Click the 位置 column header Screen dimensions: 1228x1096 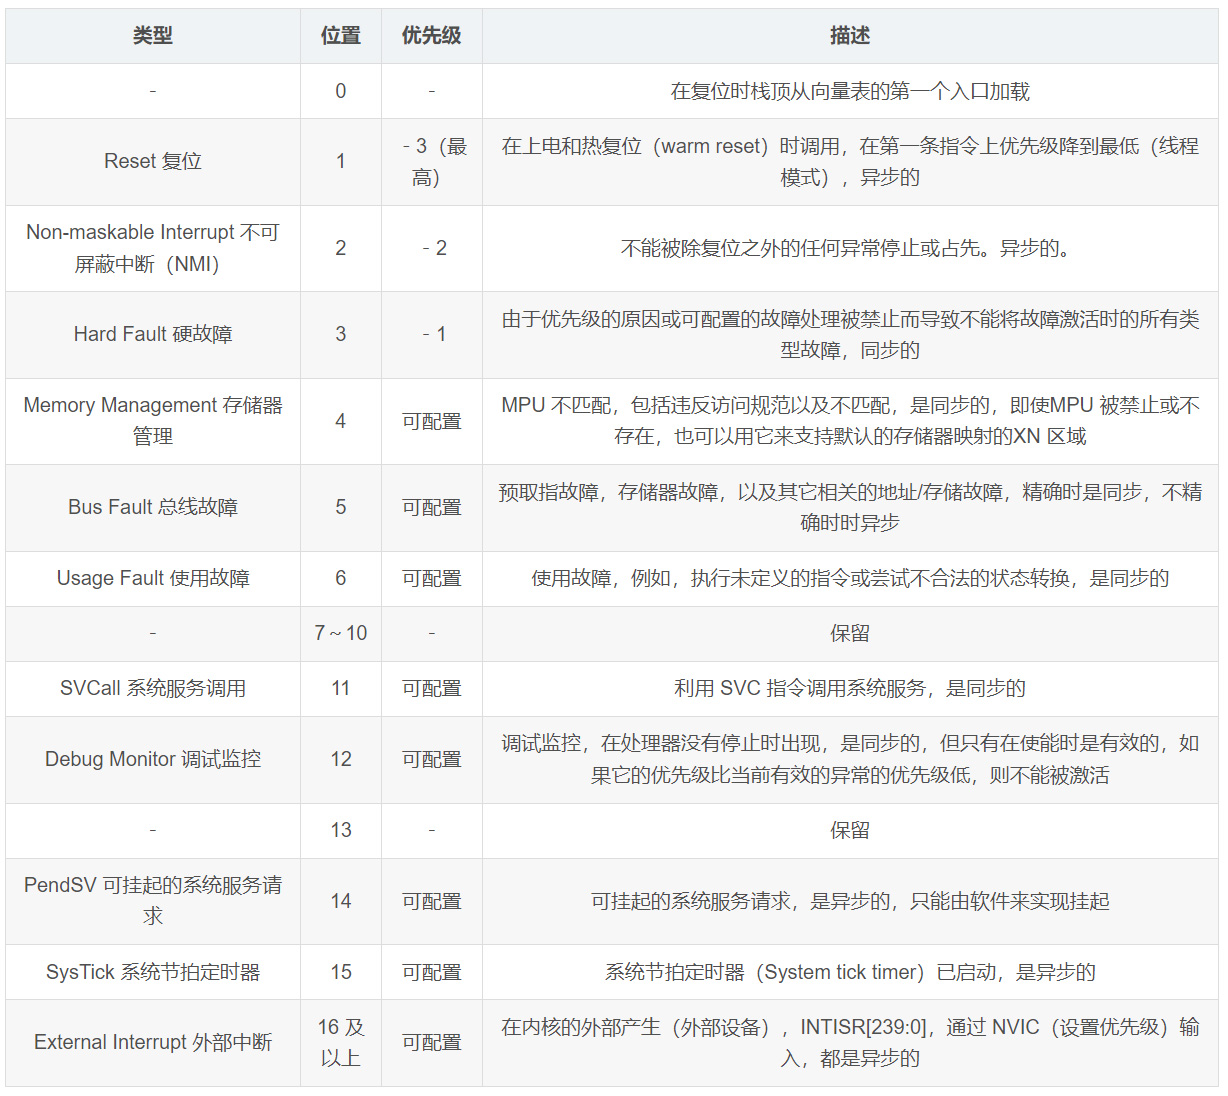coord(341,36)
